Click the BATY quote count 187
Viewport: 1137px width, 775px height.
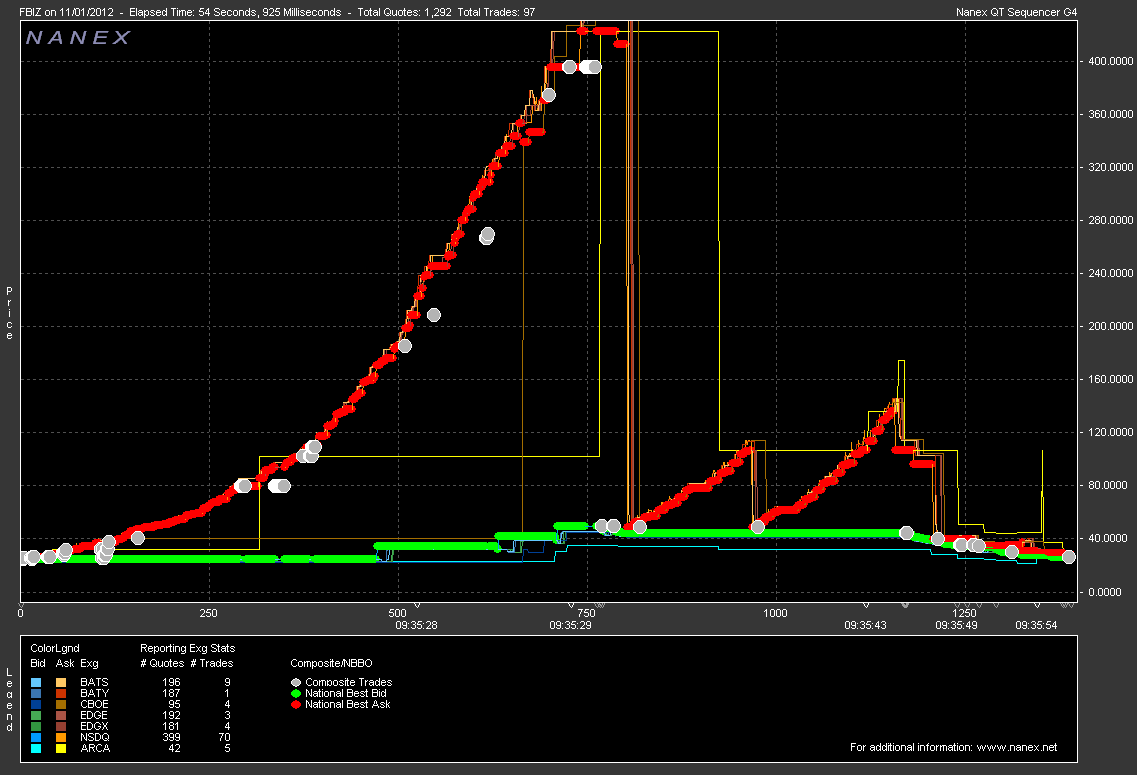point(171,693)
